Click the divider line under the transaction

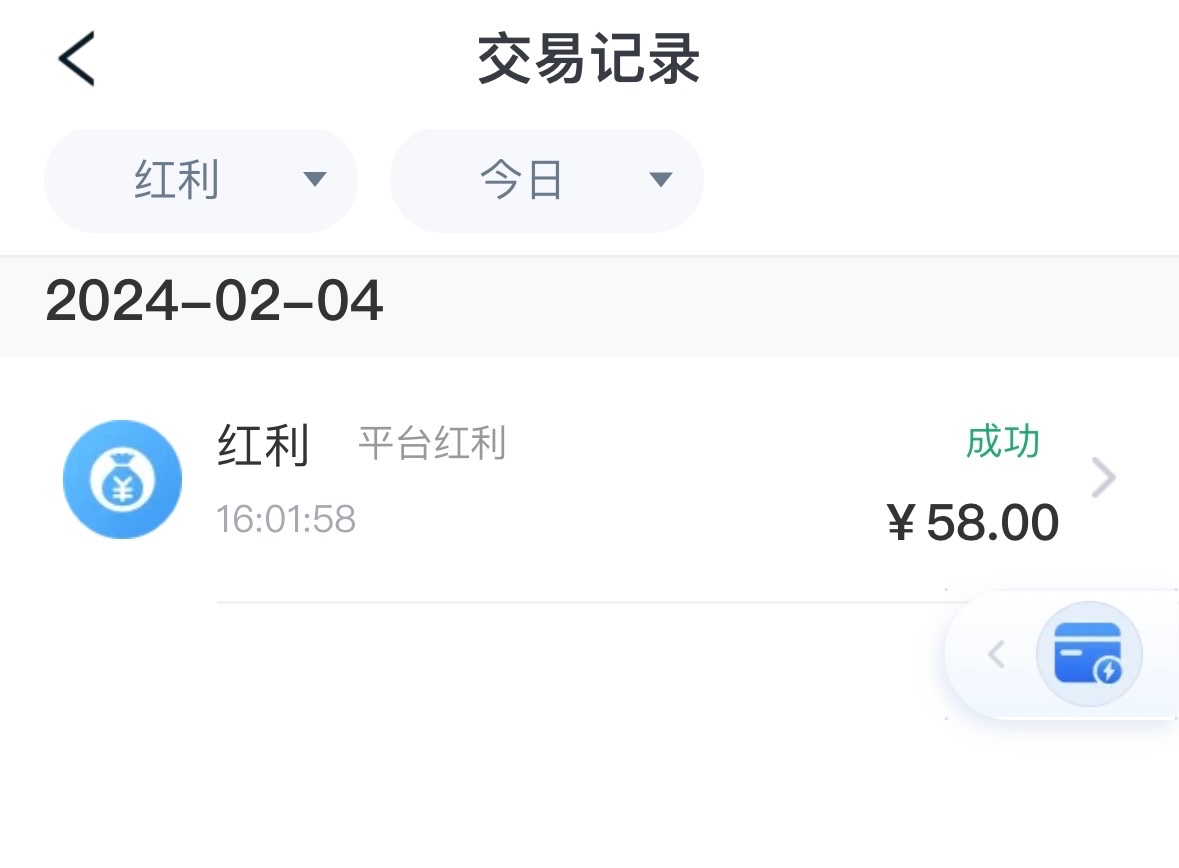580,603
